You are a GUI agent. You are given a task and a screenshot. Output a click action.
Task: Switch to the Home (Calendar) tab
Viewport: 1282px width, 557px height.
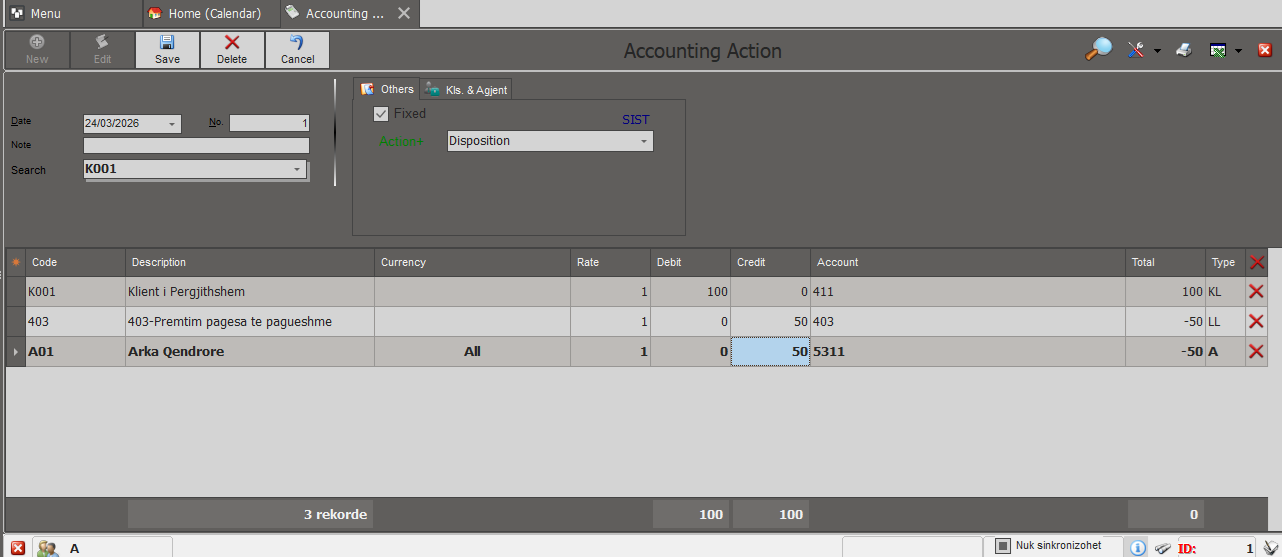(205, 14)
